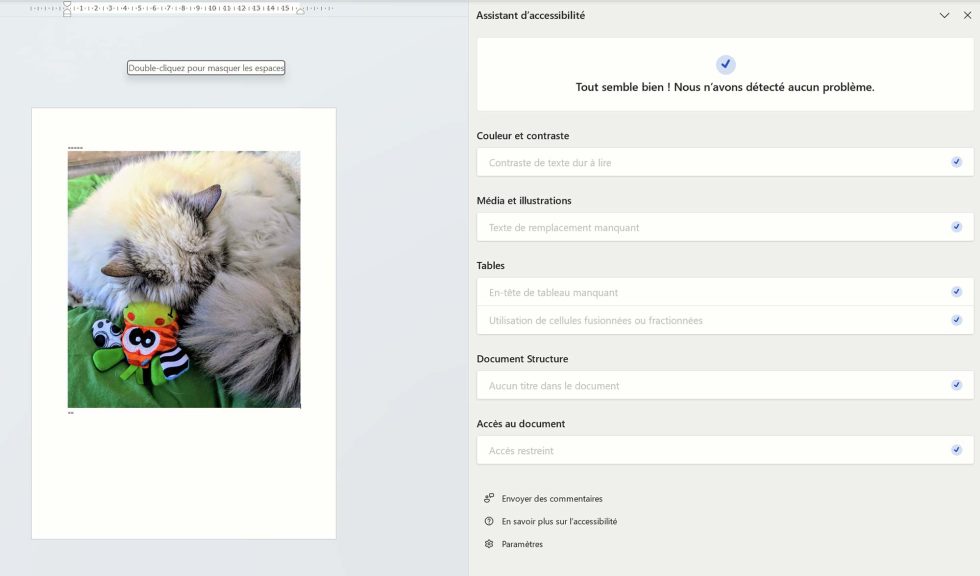Image resolution: width=980 pixels, height=576 pixels.
Task: Toggle the check on Contraste de texte dur à lire
Action: coord(957,161)
